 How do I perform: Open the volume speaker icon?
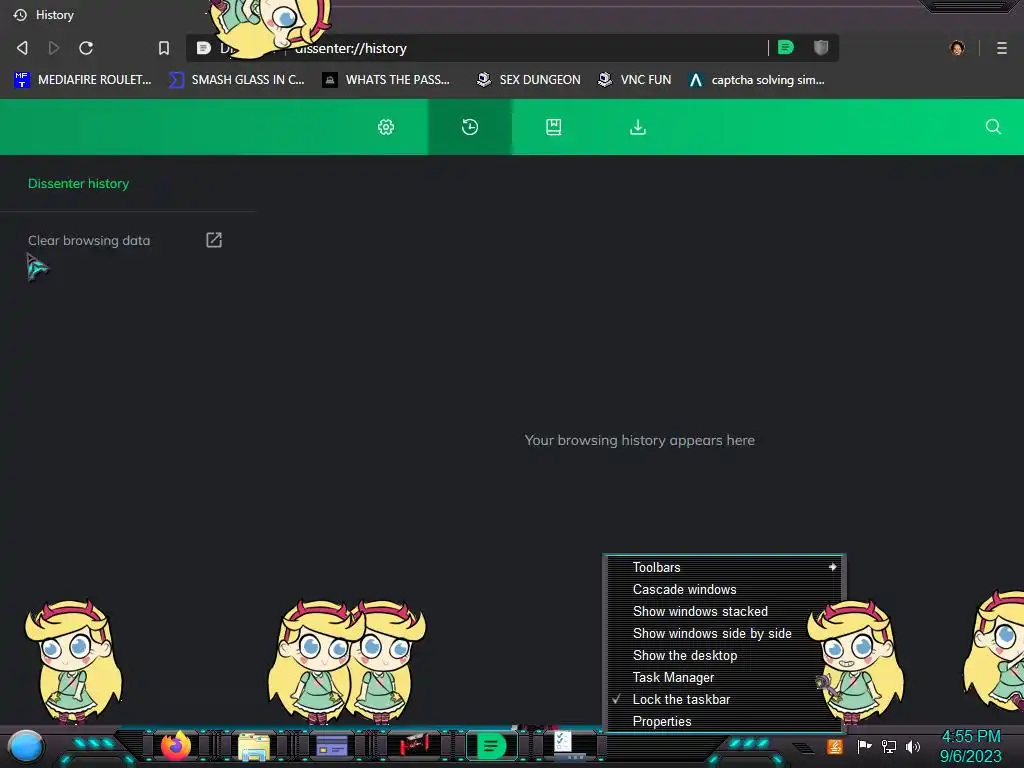click(913, 746)
